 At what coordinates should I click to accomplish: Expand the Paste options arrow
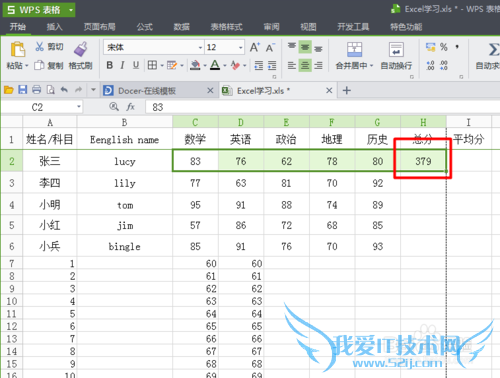click(27, 65)
